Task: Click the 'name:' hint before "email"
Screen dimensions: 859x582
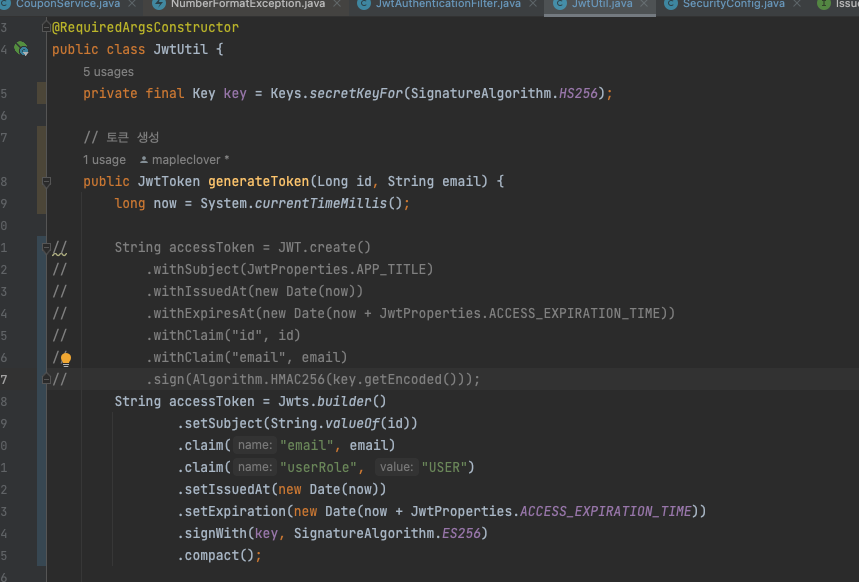Action: [x=255, y=445]
